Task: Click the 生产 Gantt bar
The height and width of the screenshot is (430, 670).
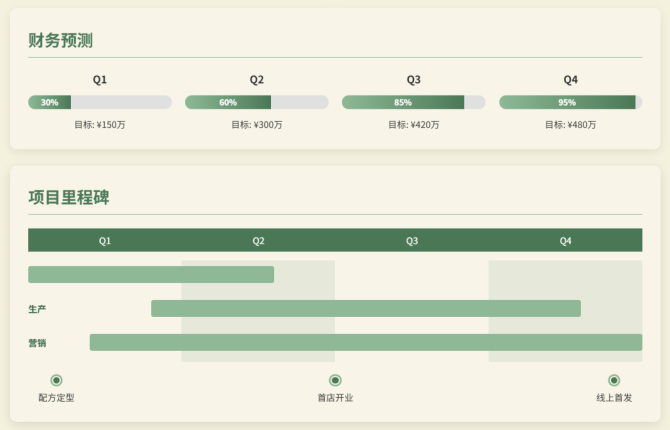Action: (366, 308)
